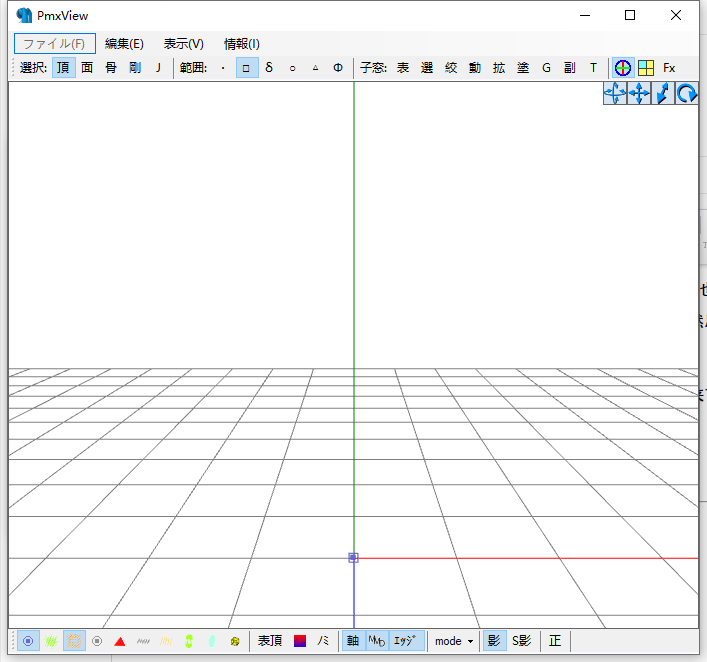The image size is (707, 662).
Task: Click the green starburst icon in bottom toolbar
Action: tap(51, 641)
